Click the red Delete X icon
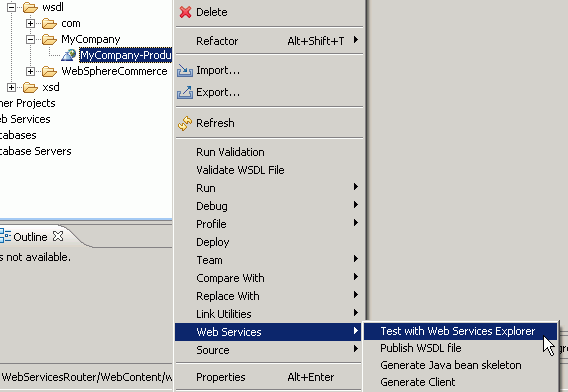Viewport: 568px width, 392px height. point(185,12)
